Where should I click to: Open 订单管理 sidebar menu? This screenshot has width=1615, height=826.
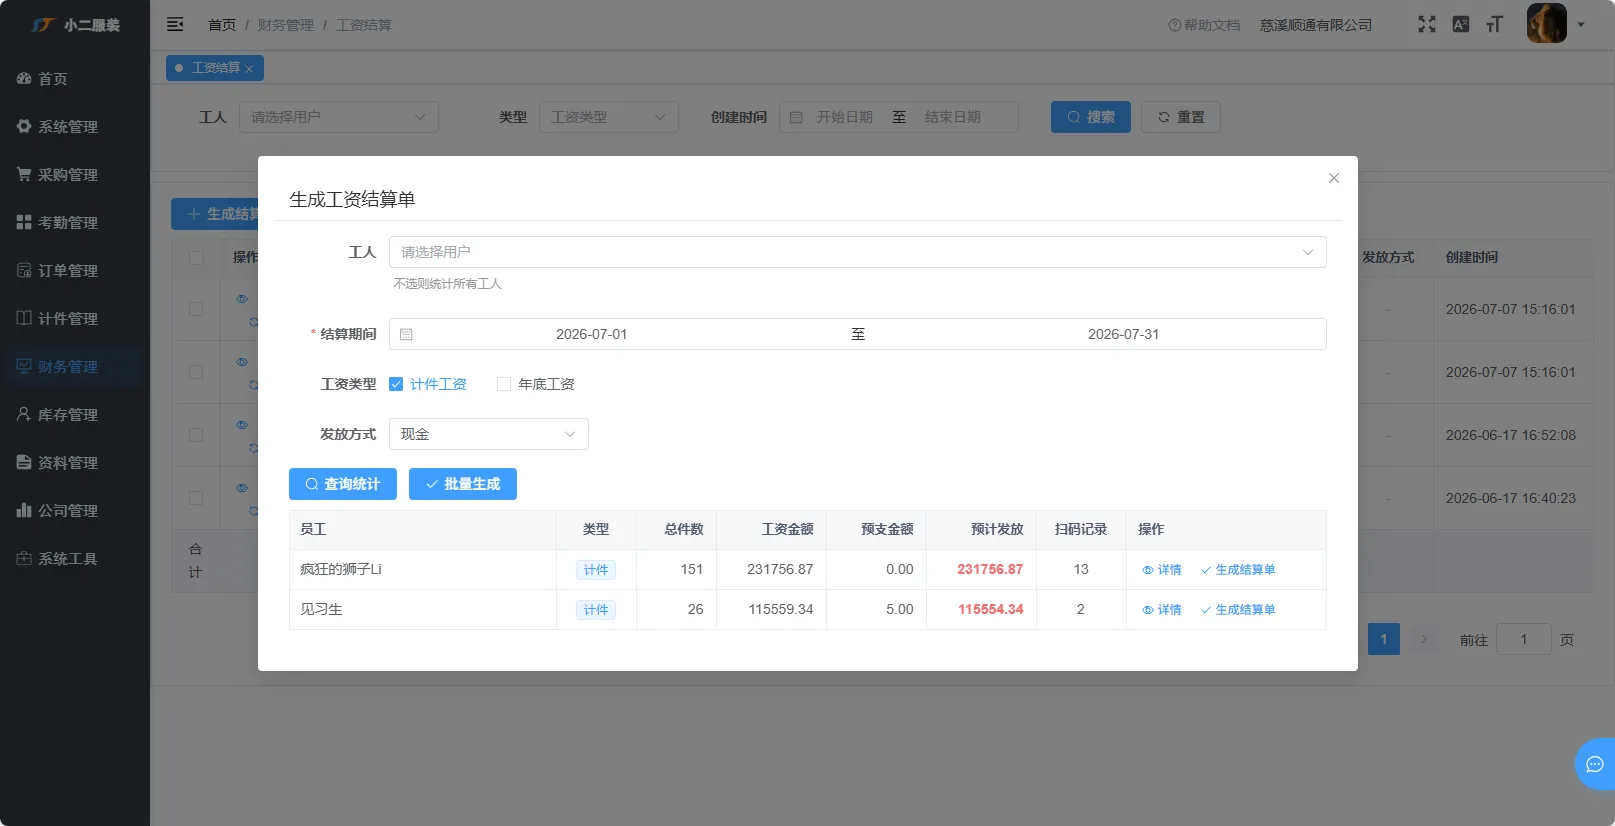pyautogui.click(x=75, y=271)
